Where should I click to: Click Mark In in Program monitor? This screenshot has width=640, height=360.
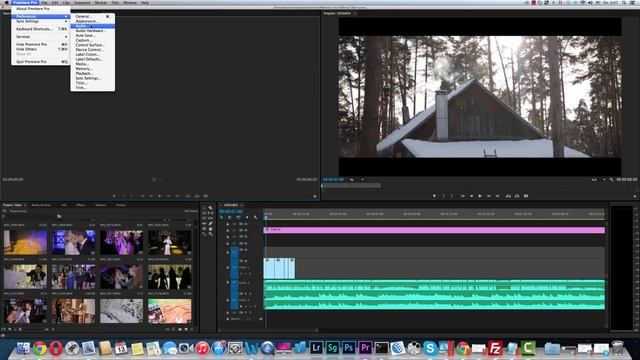443,196
